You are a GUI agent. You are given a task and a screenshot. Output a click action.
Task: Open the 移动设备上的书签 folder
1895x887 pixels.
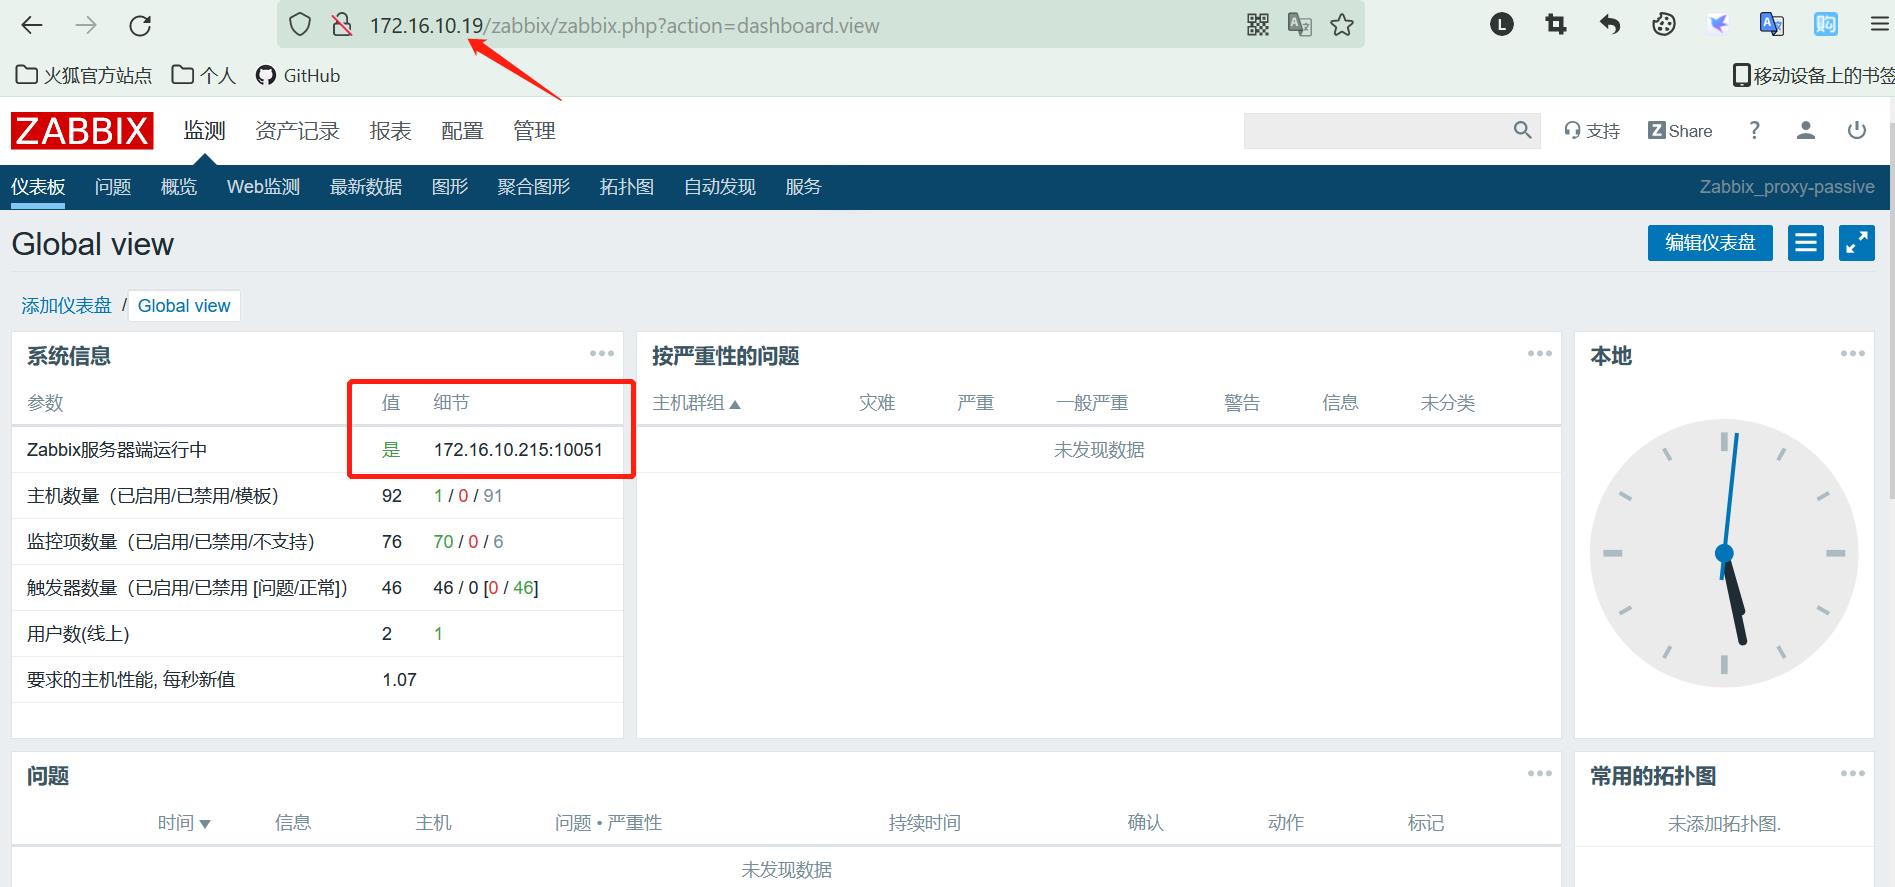pos(1813,75)
